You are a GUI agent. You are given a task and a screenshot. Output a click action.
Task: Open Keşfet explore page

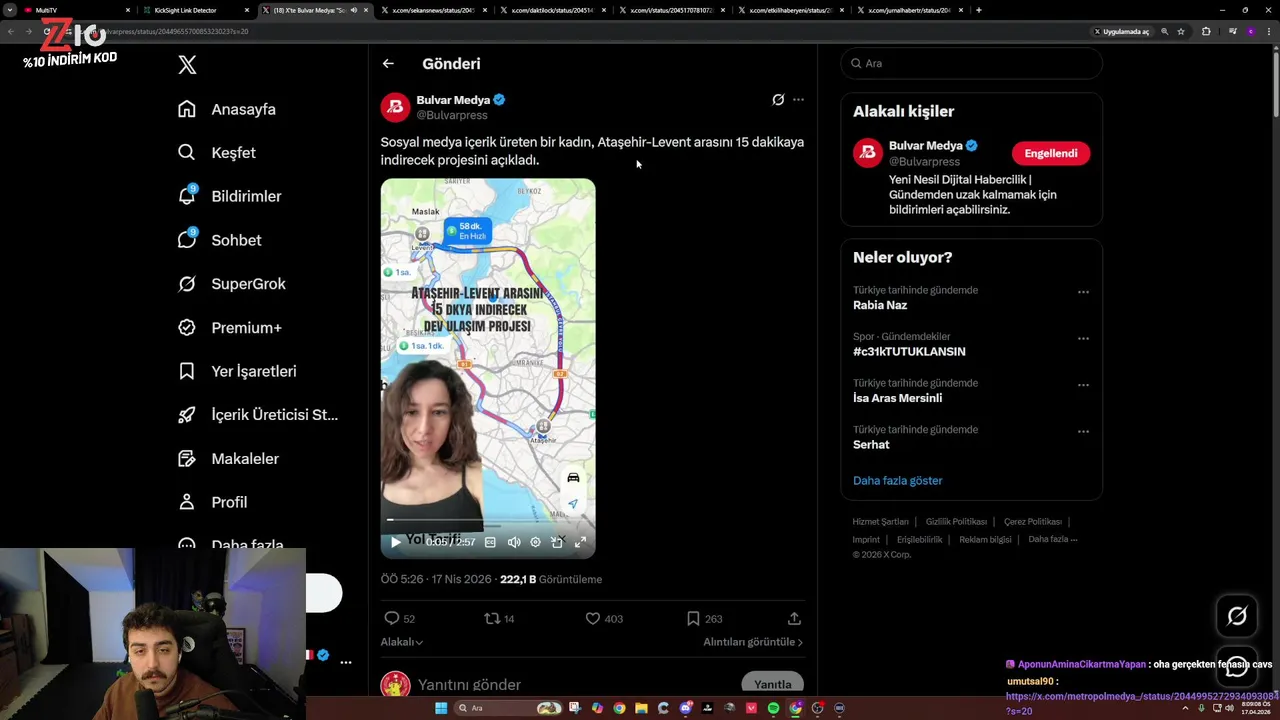click(x=216, y=153)
